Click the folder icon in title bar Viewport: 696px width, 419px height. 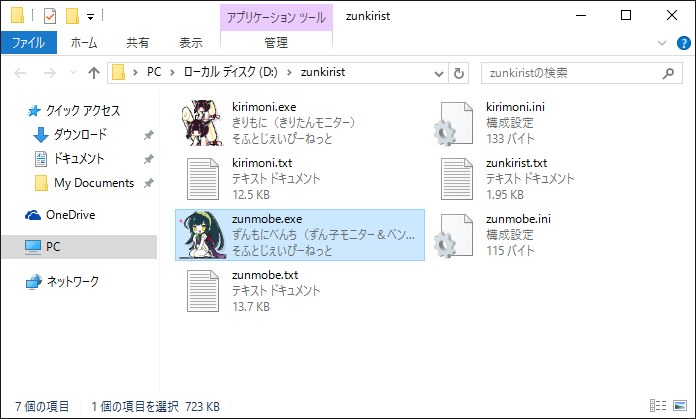17,15
